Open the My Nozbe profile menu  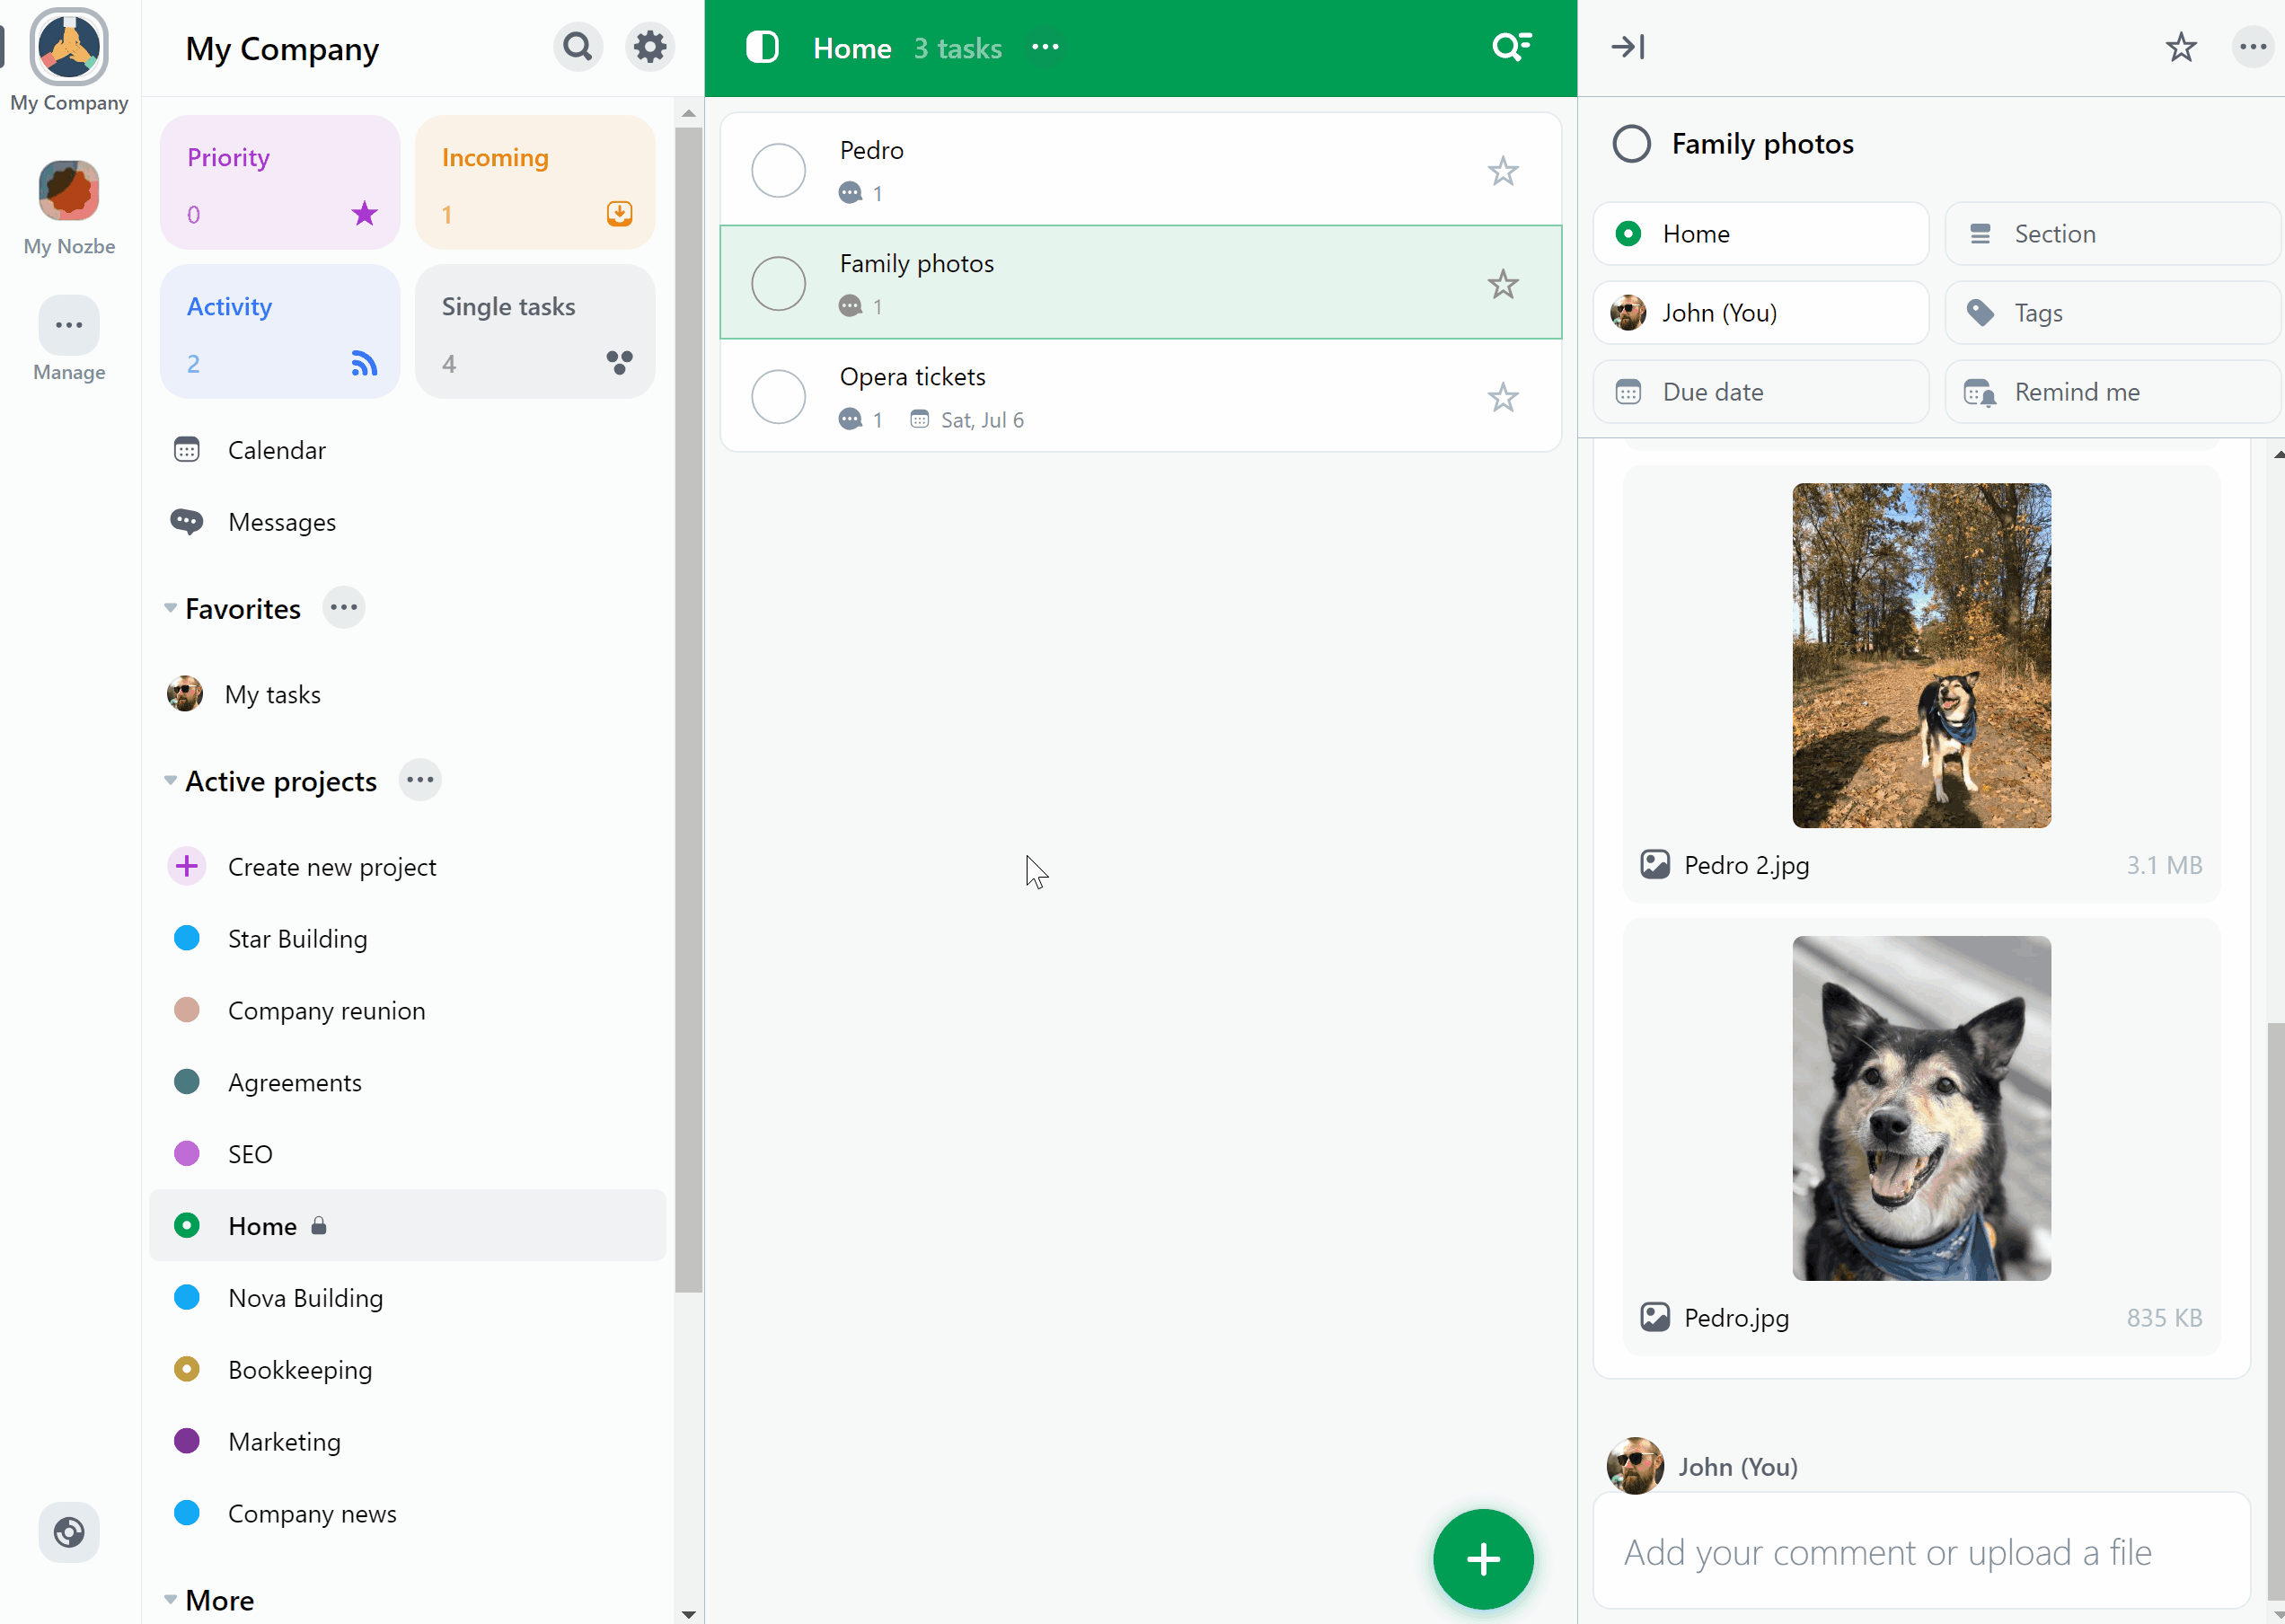pyautogui.click(x=68, y=190)
